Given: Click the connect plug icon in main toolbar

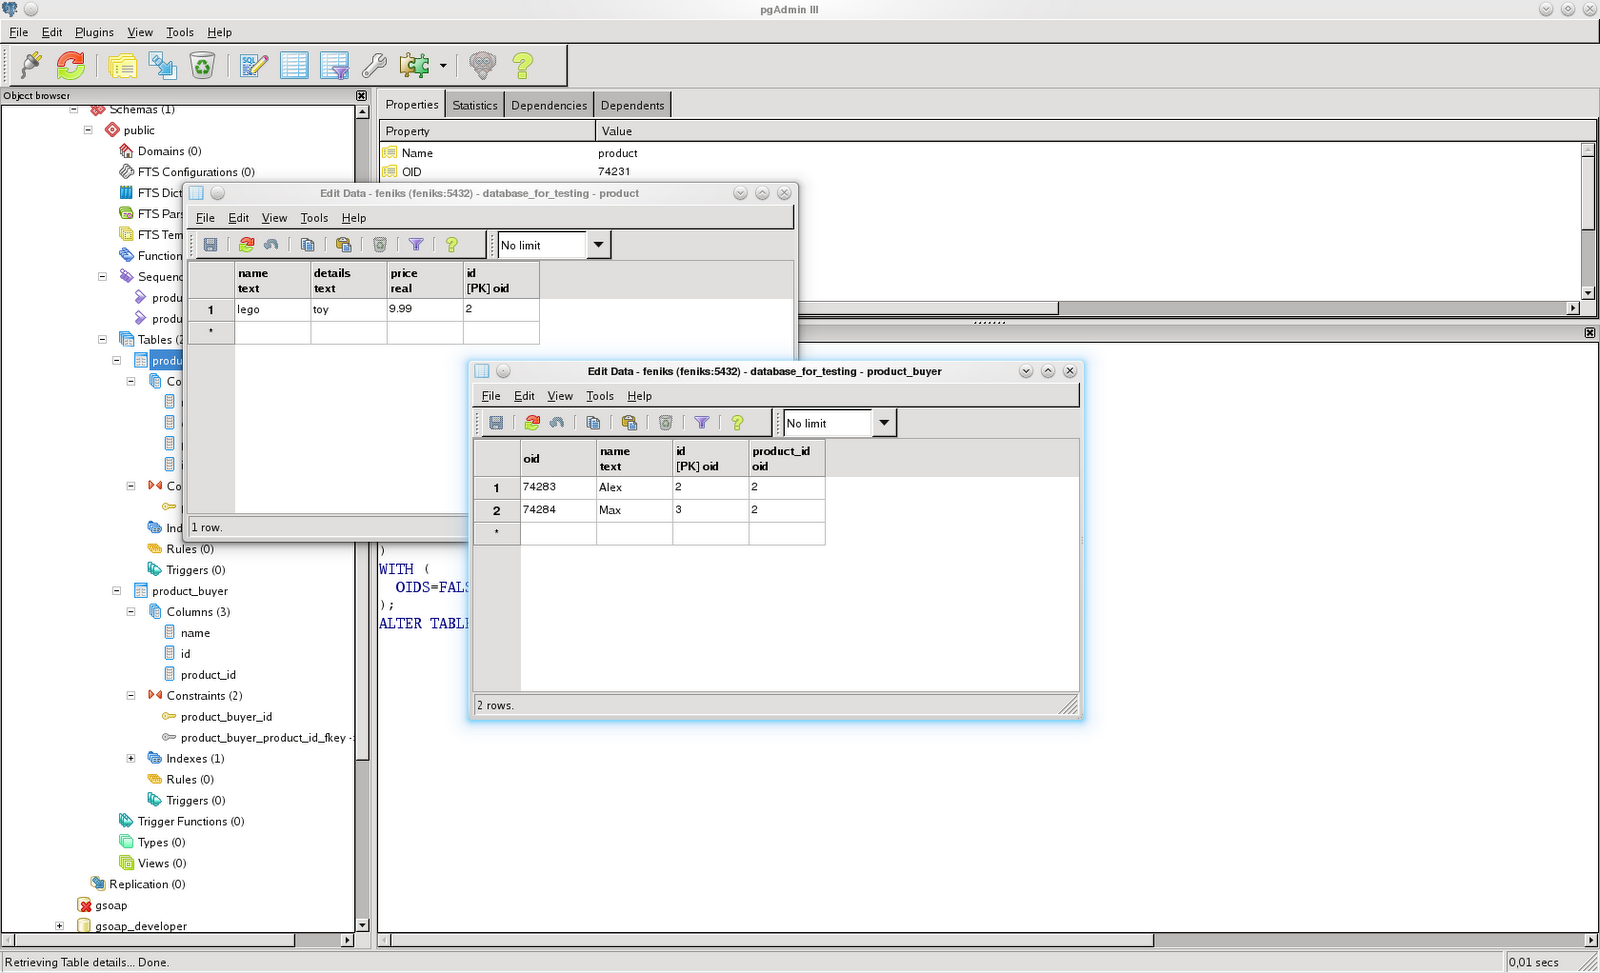Looking at the screenshot, I should (x=31, y=66).
